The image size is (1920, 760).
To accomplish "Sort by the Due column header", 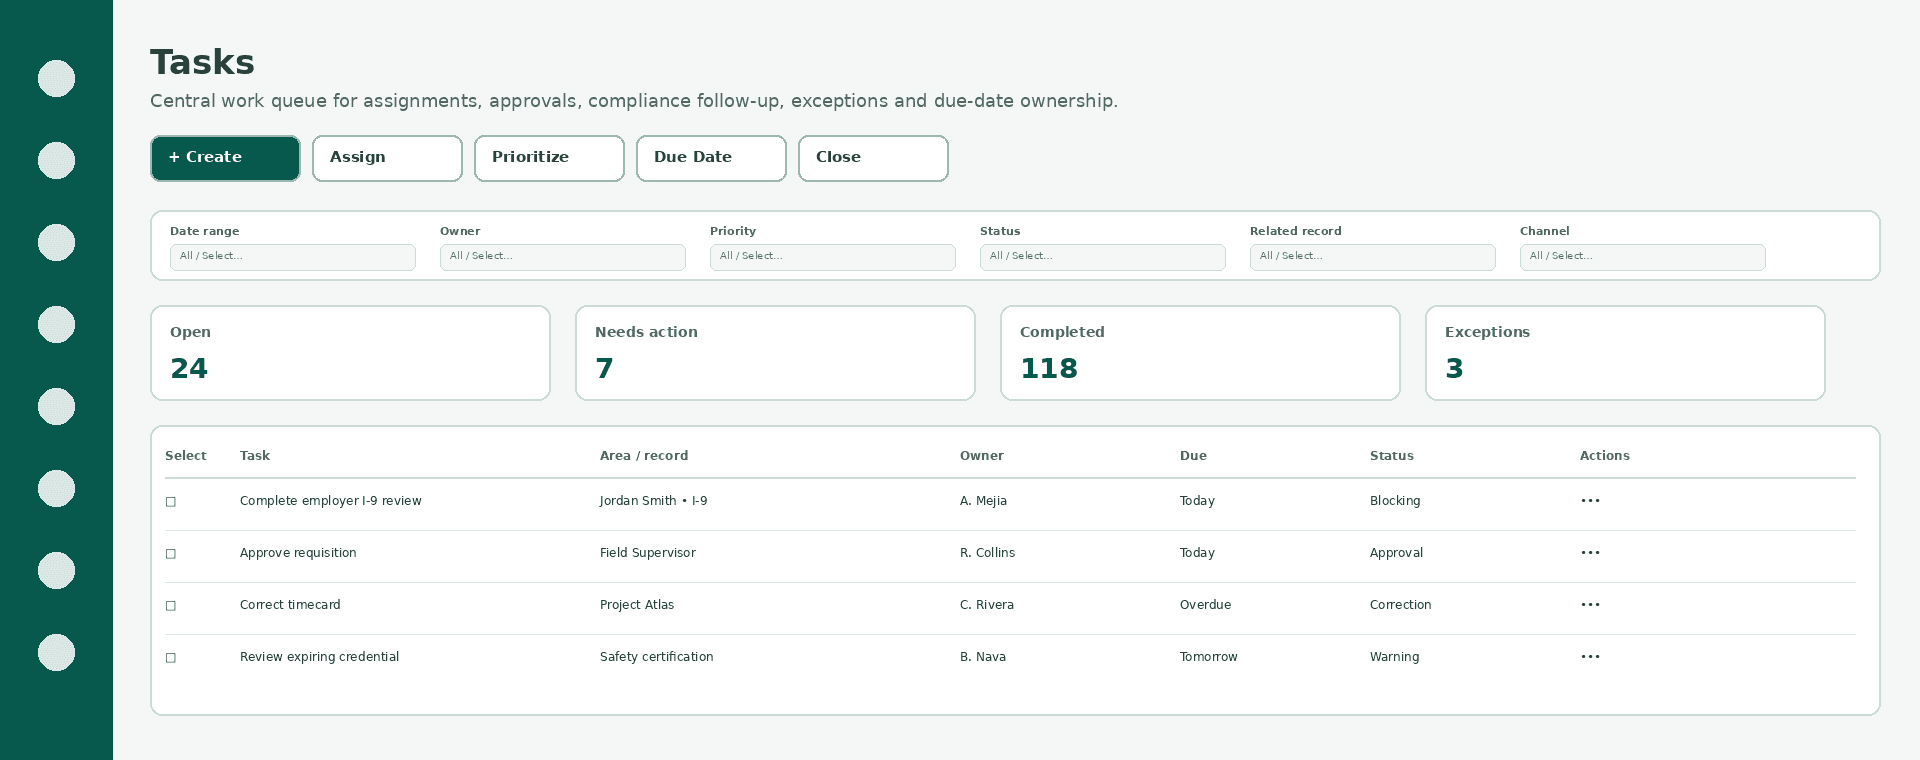I will tap(1193, 456).
